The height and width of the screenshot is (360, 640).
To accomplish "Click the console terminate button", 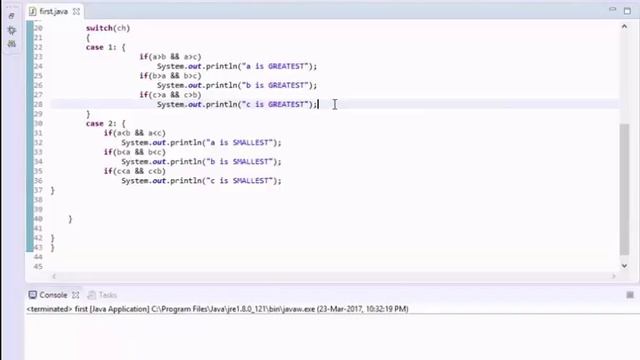I will [x=630, y=295].
